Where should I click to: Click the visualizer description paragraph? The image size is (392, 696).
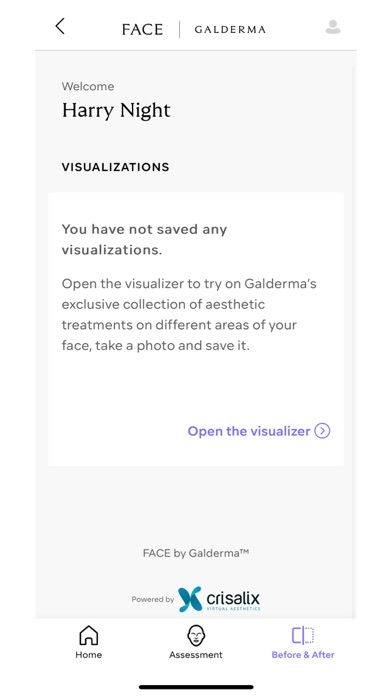tap(189, 315)
